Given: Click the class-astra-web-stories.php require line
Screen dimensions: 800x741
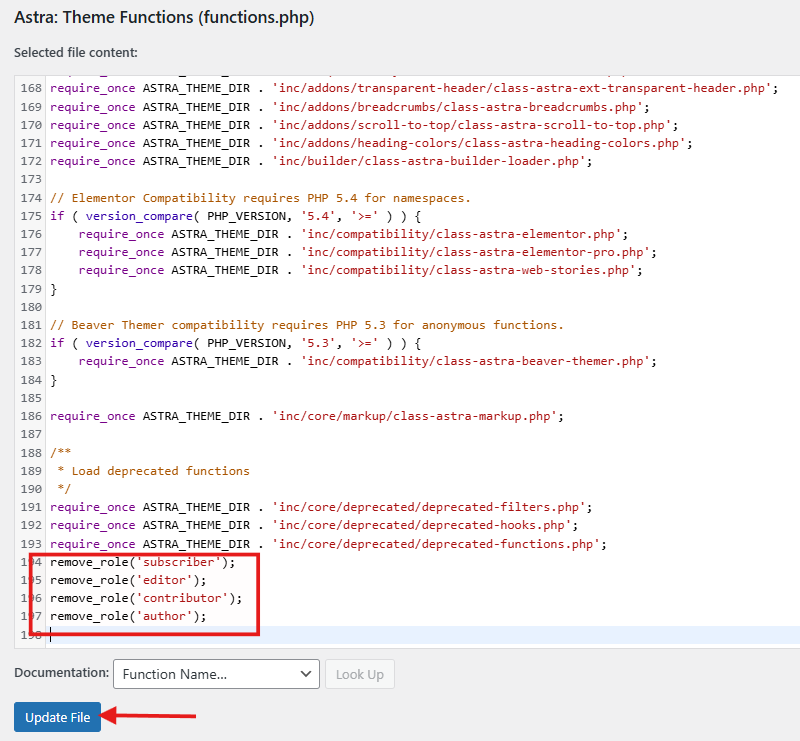Looking at the screenshot, I should pos(360,270).
